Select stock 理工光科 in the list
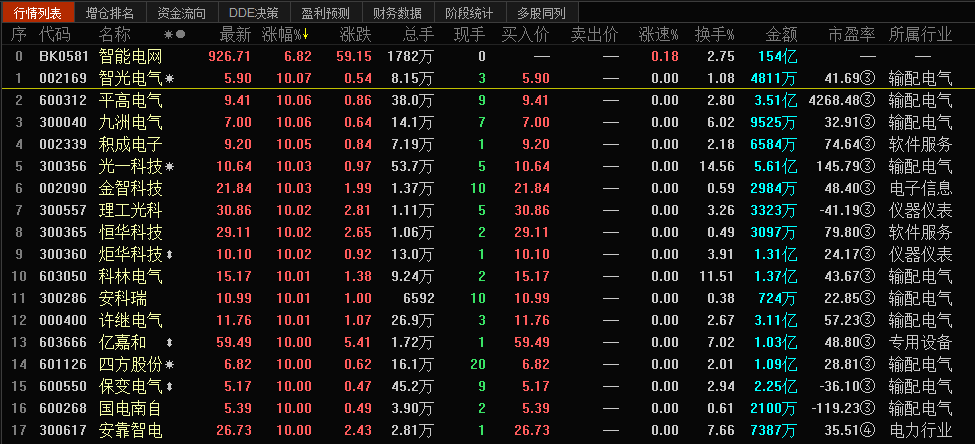The height and width of the screenshot is (444, 975). point(131,210)
